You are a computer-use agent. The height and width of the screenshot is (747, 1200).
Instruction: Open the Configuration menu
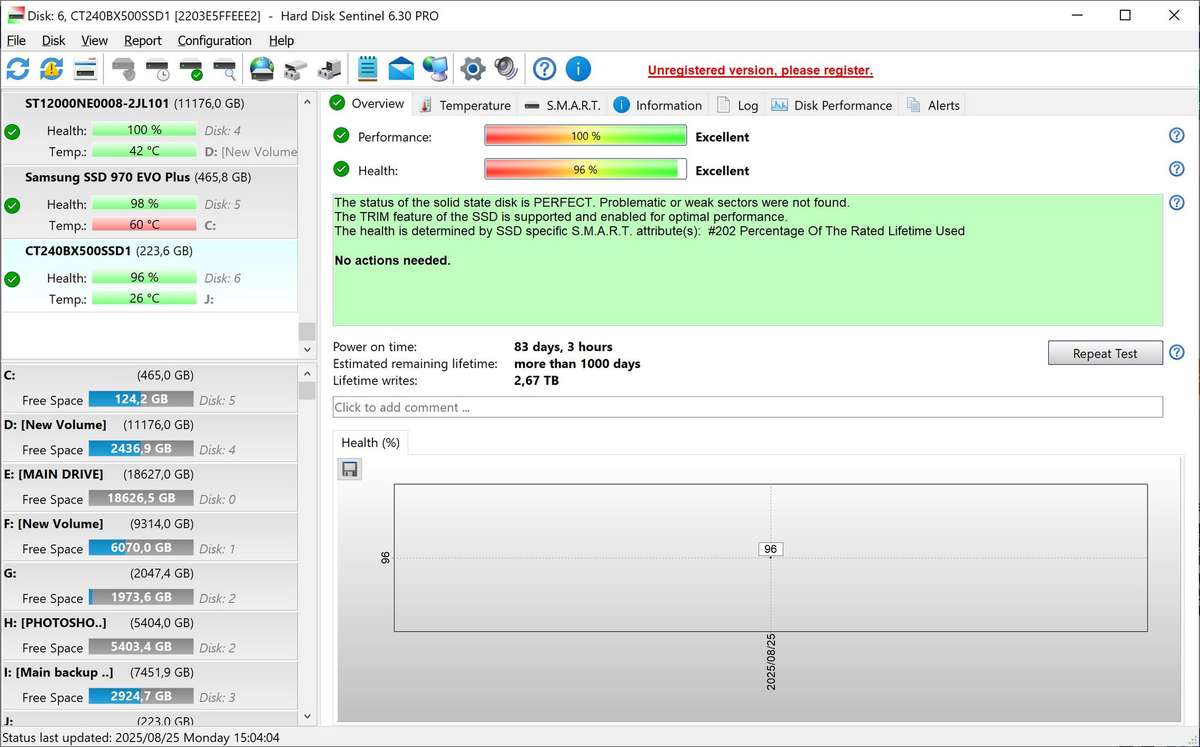[214, 41]
